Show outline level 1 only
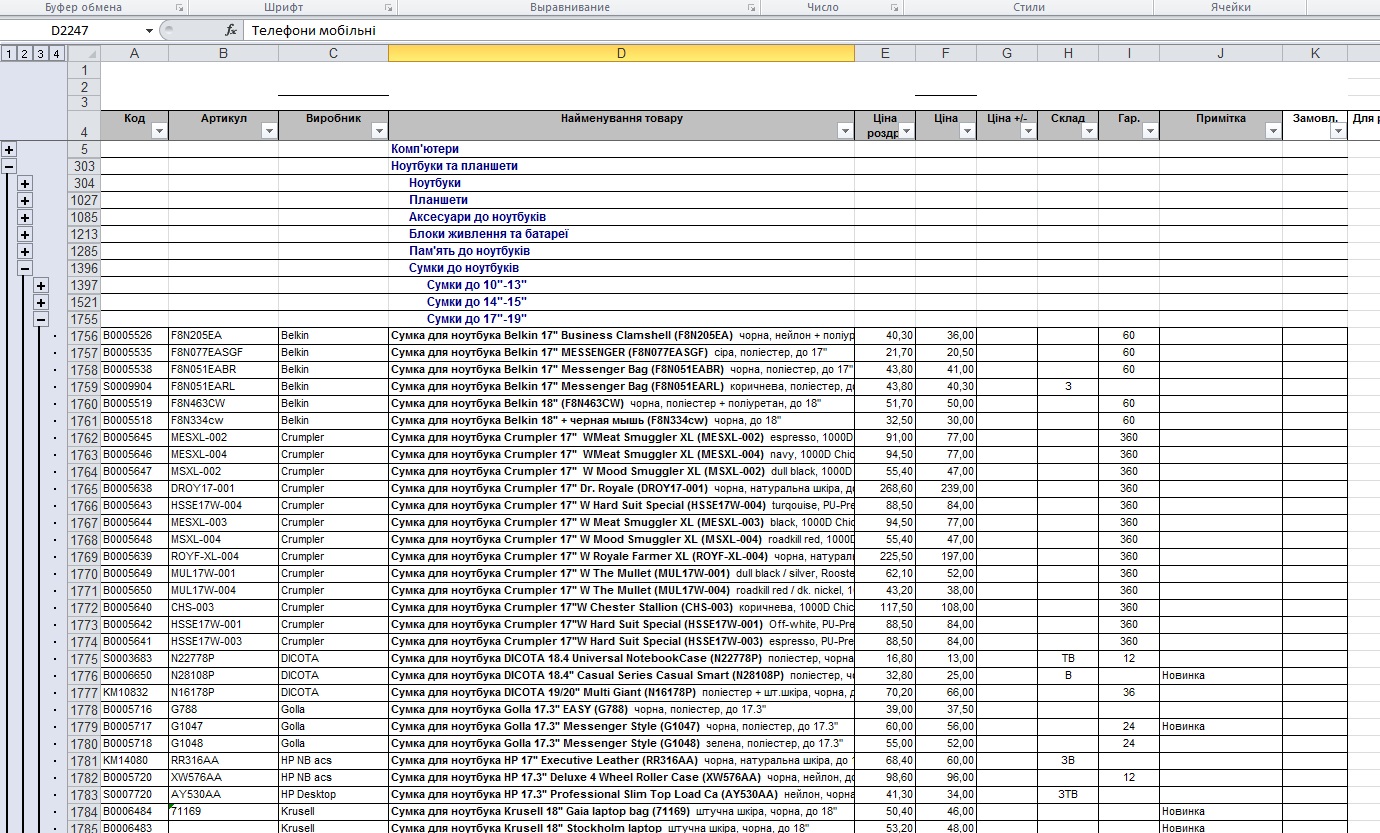This screenshot has width=1380, height=833. 9,54
